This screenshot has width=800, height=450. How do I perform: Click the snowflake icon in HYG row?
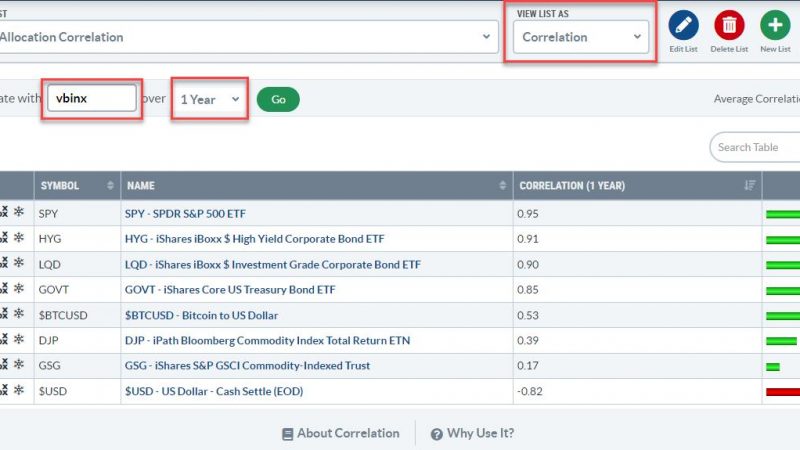click(19, 237)
